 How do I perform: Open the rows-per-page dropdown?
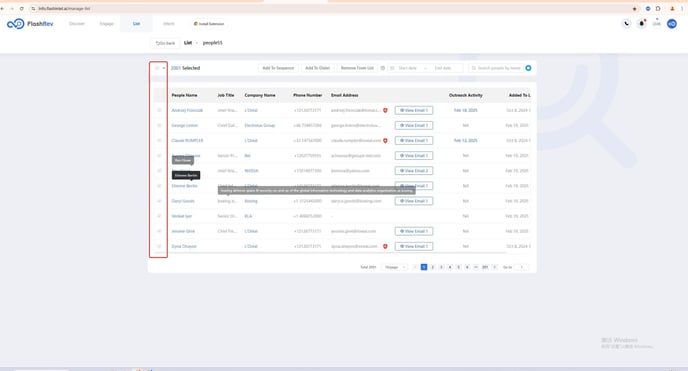coord(394,267)
